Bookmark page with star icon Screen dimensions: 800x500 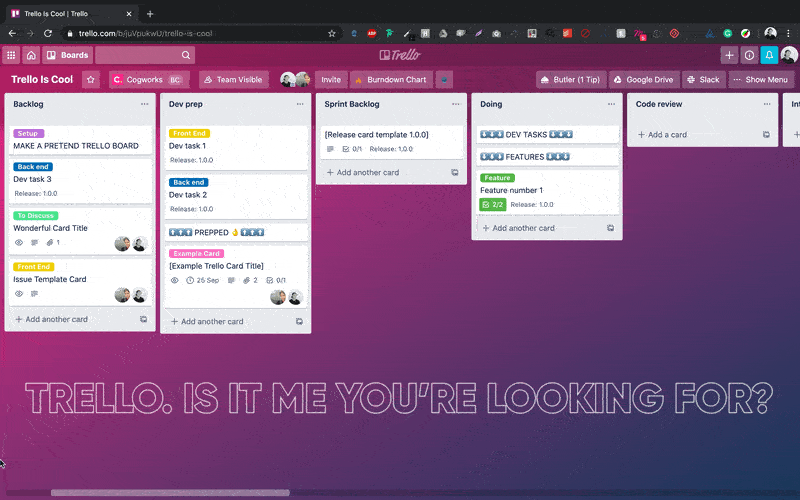332,34
